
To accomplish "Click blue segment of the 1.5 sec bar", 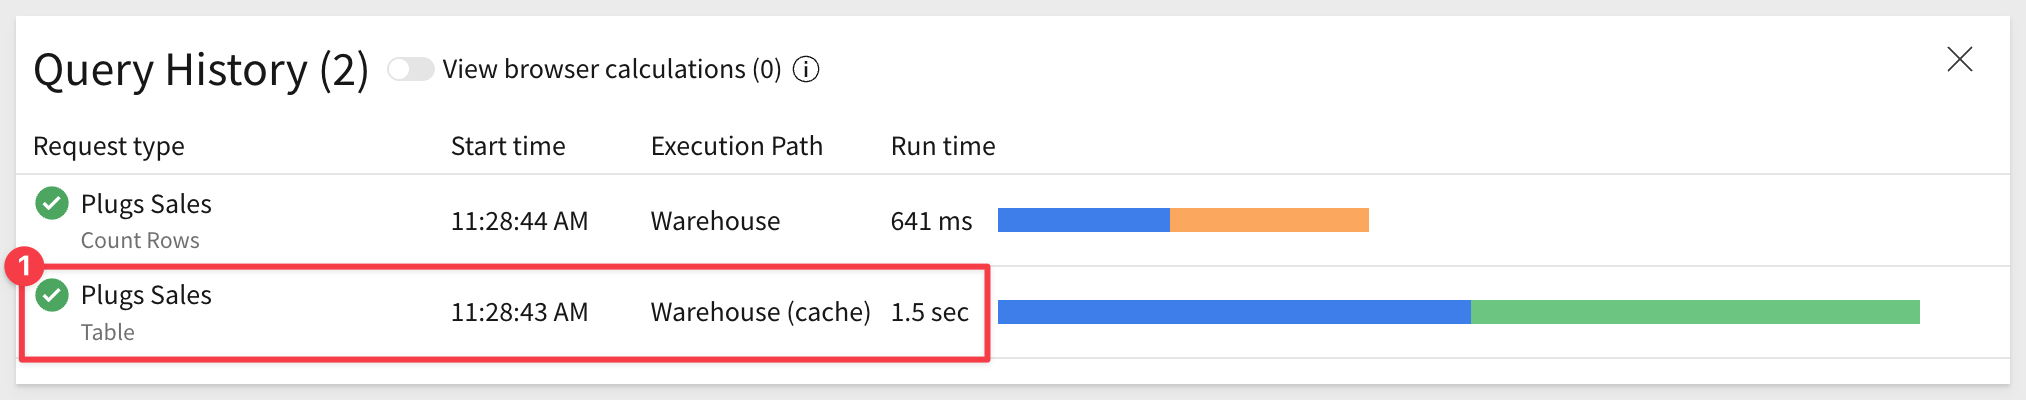I will click(1233, 312).
